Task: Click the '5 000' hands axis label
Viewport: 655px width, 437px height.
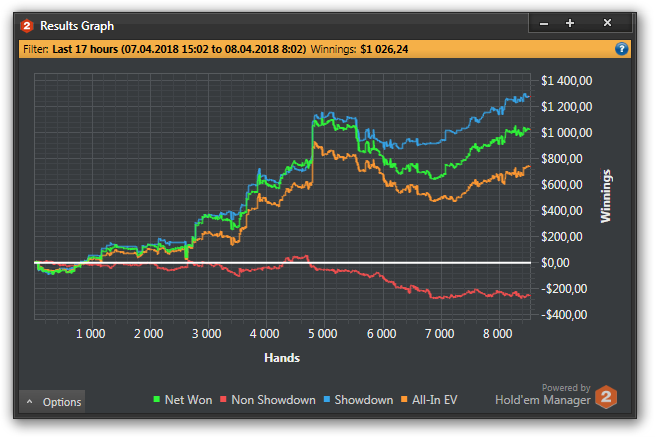Action: click(x=322, y=334)
